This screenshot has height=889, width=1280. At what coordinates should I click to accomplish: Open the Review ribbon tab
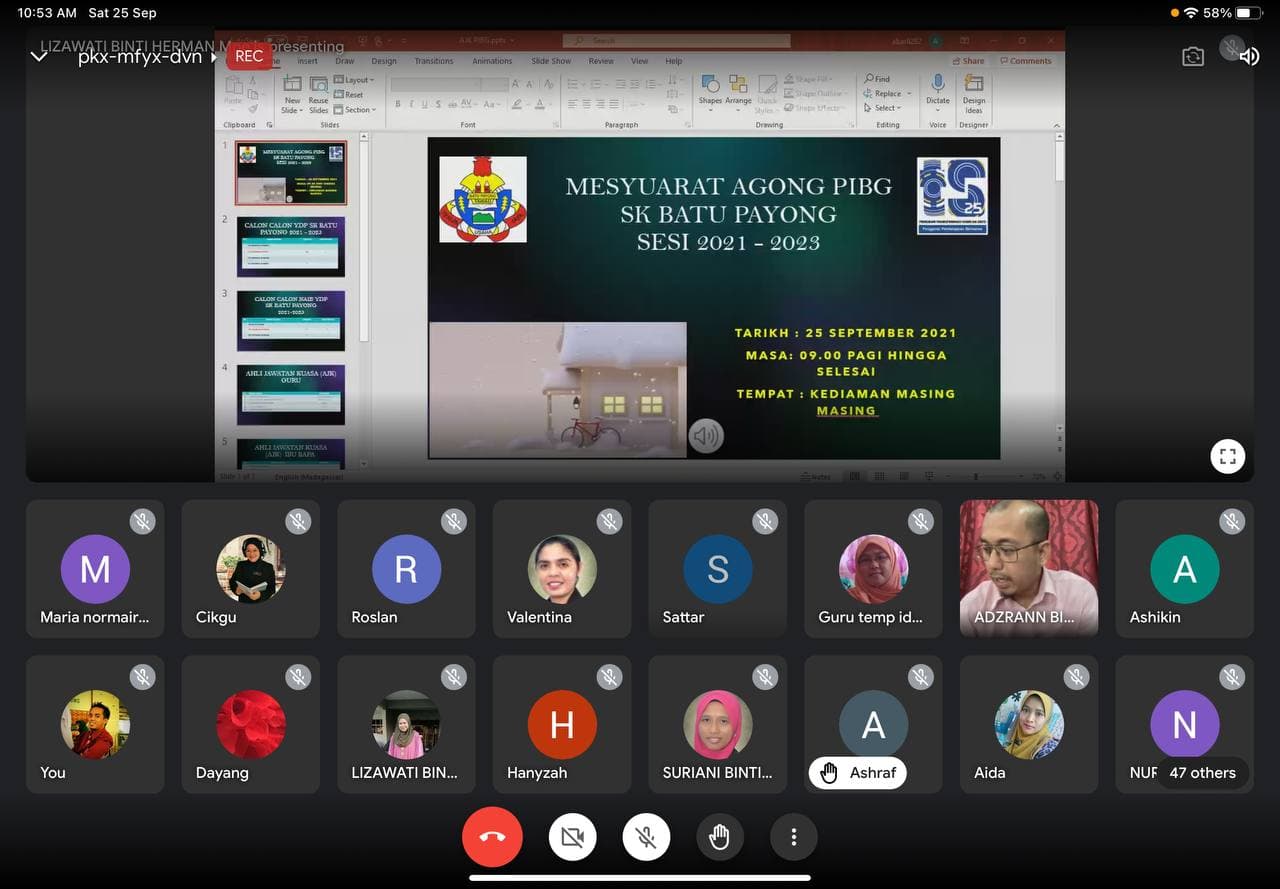tap(601, 61)
